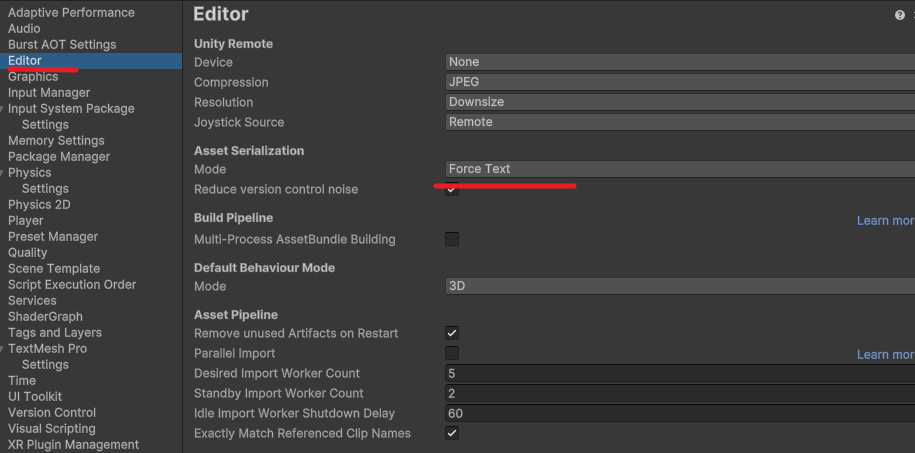Click Idle Import Worker Shutdown Delay field

(x=680, y=413)
